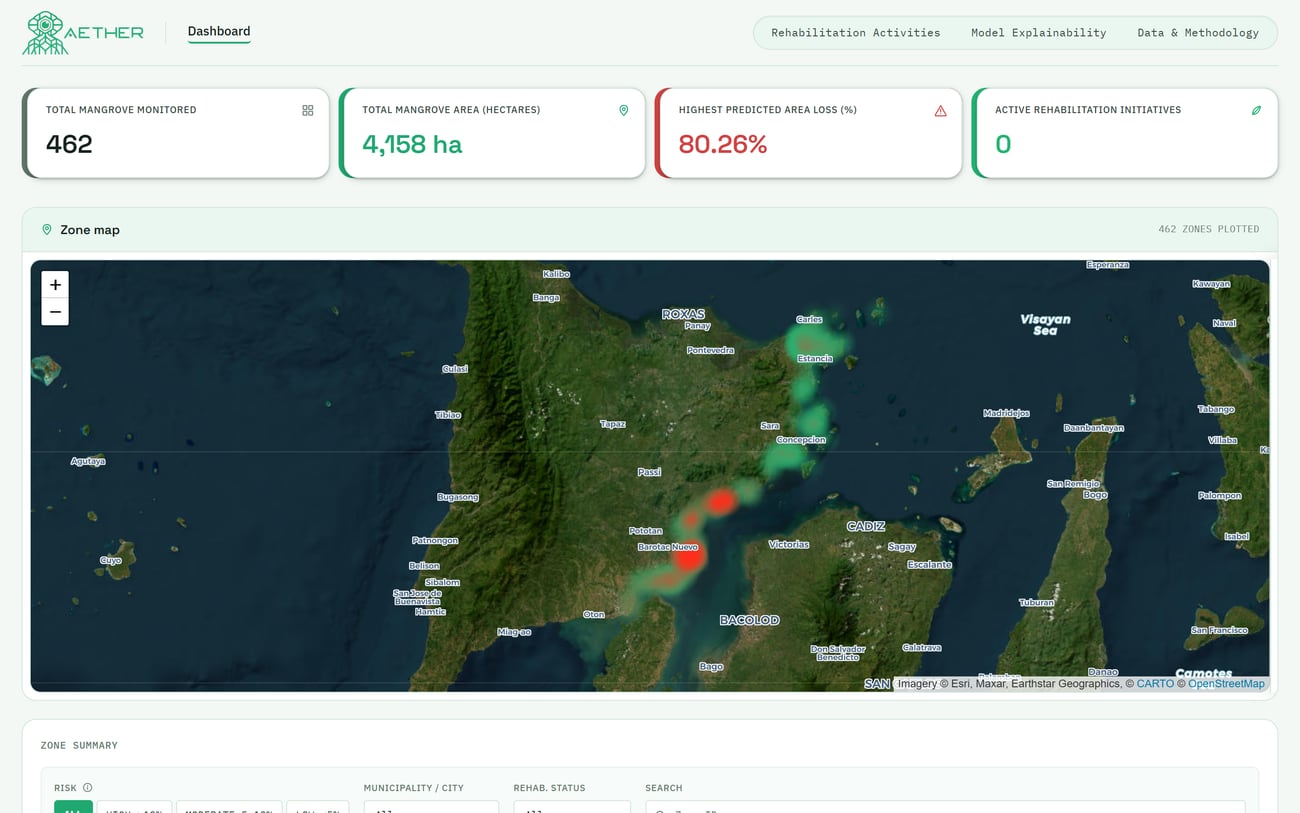Click leaf icon on Active Rehabilitation card
Image resolution: width=1300 pixels, height=813 pixels.
pyautogui.click(x=1257, y=111)
